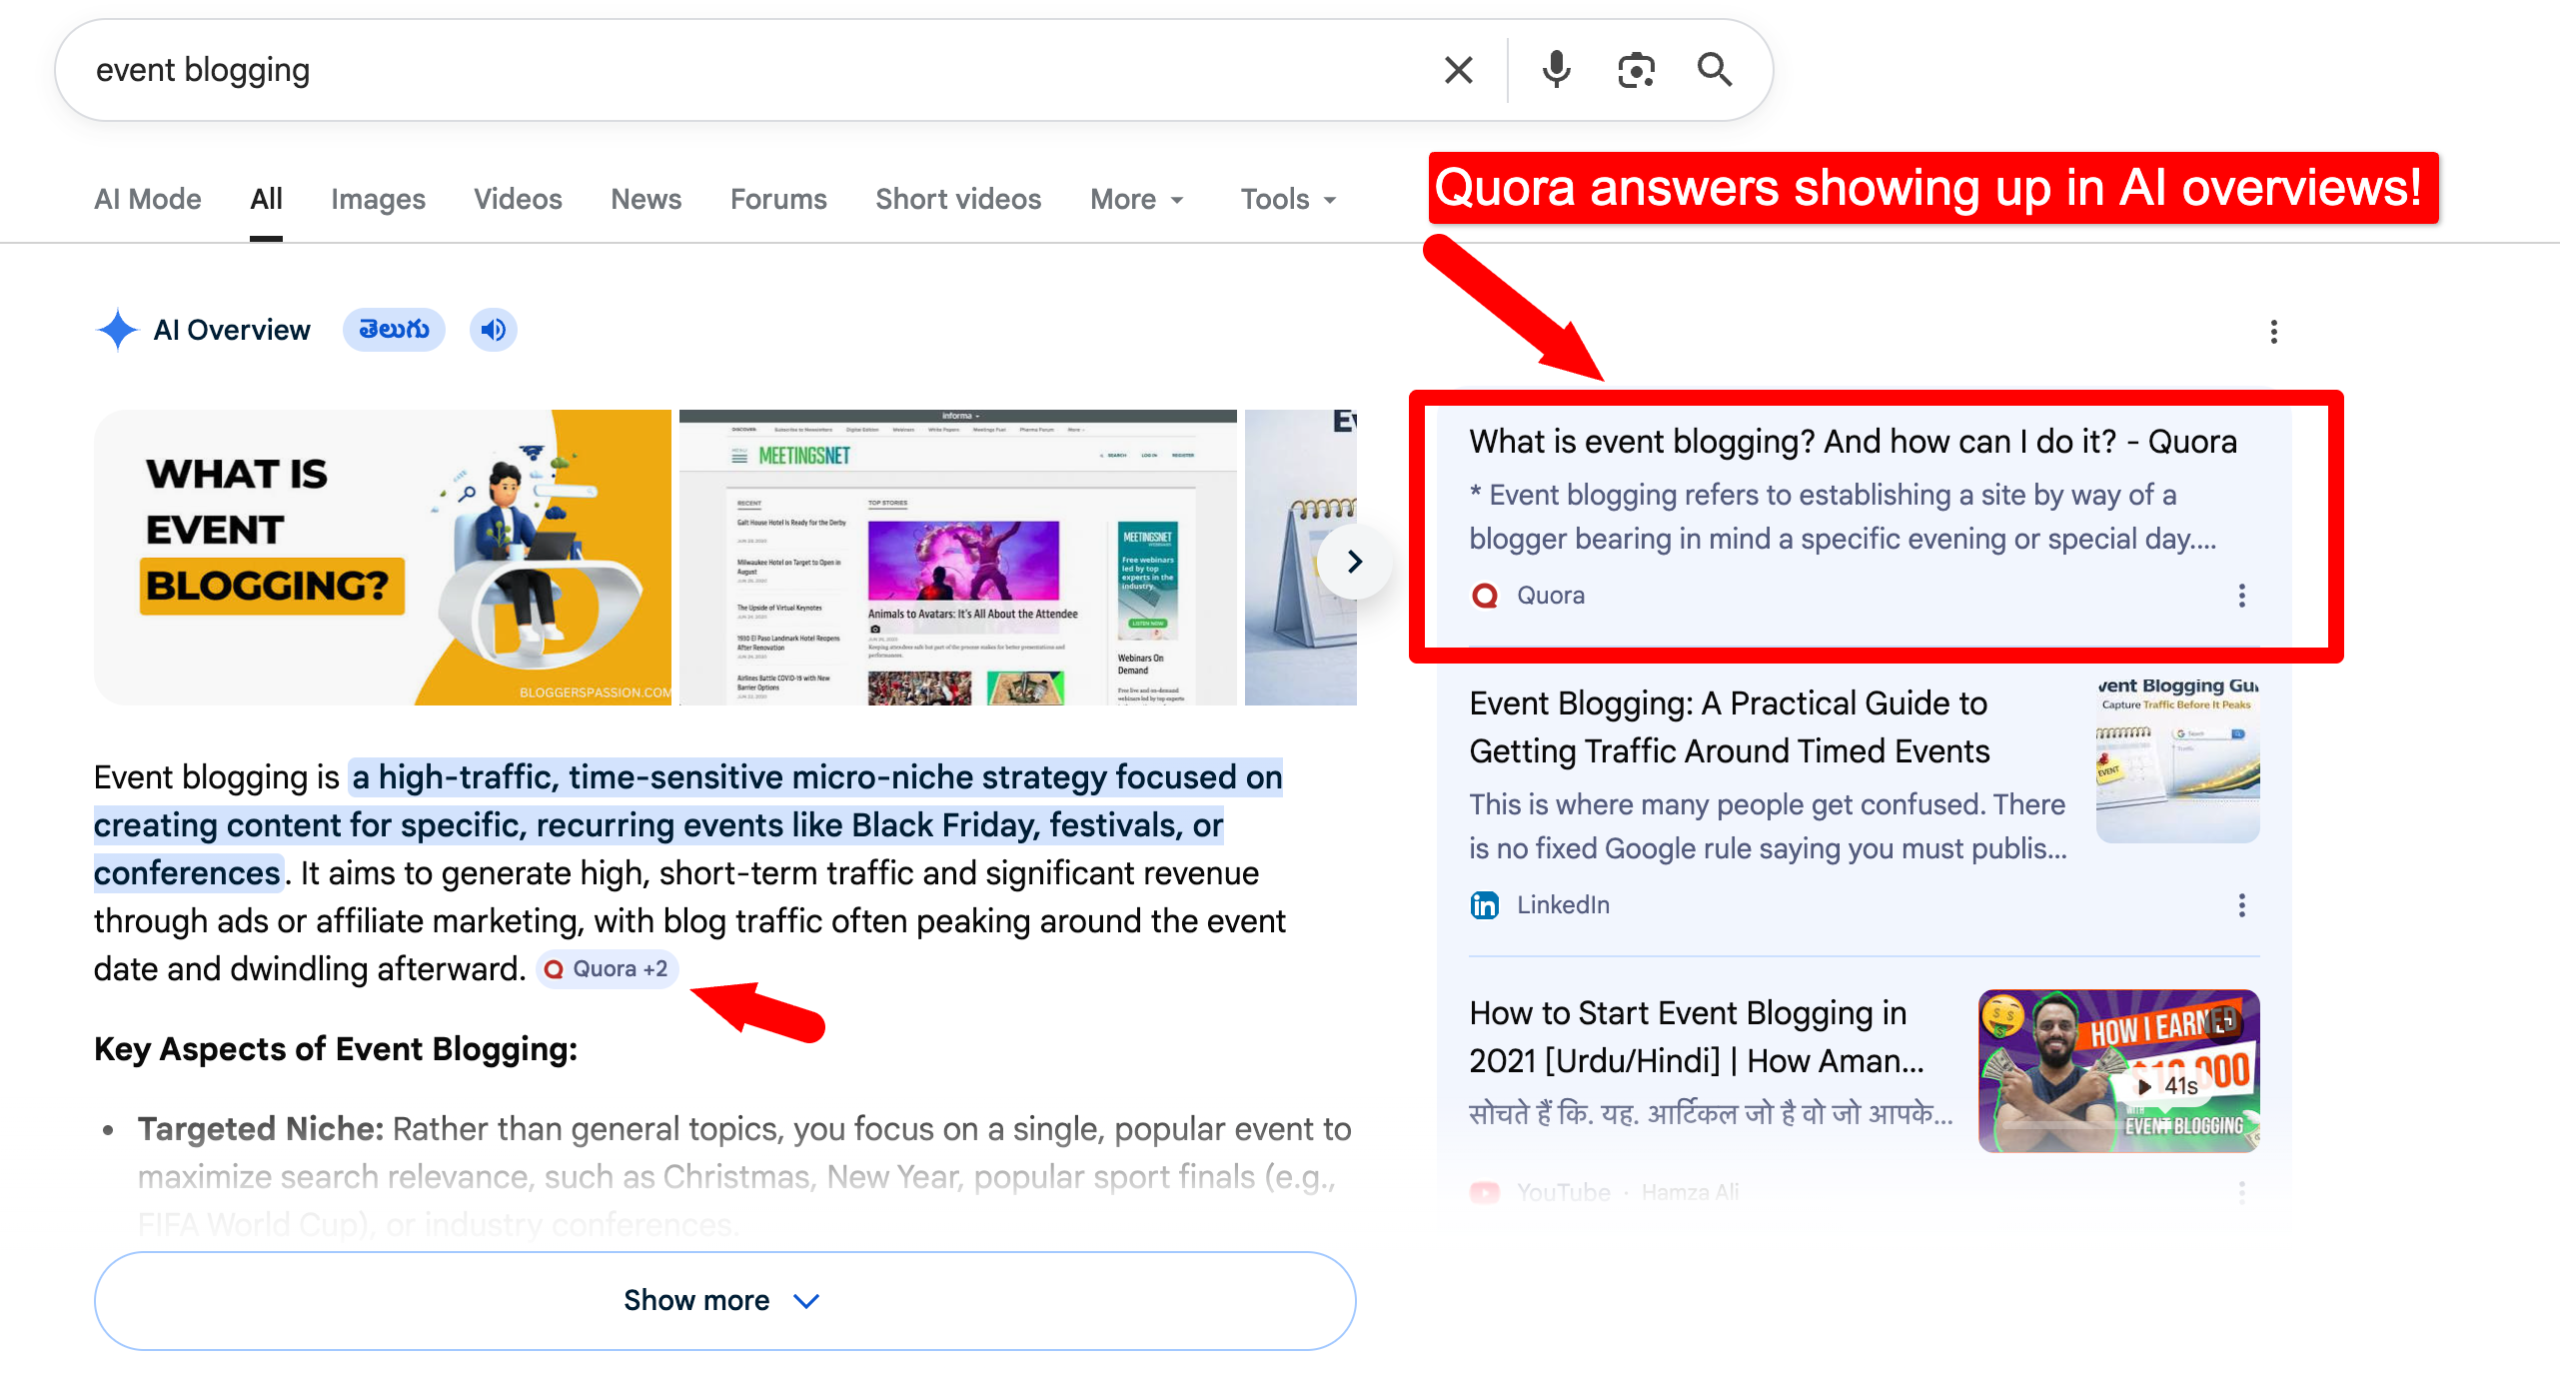This screenshot has height=1375, width=2560.
Task: Clear the search box with the X icon
Action: pyautogui.click(x=1458, y=70)
